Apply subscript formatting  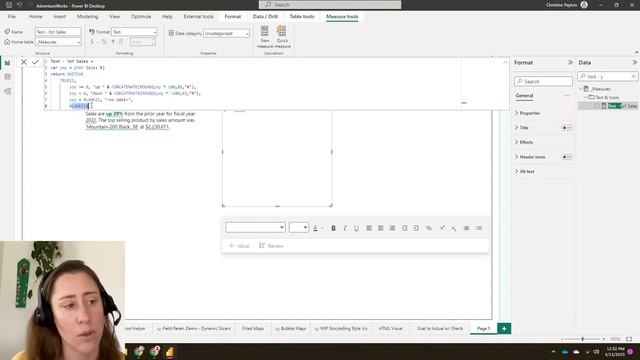pyautogui.click(x=454, y=228)
